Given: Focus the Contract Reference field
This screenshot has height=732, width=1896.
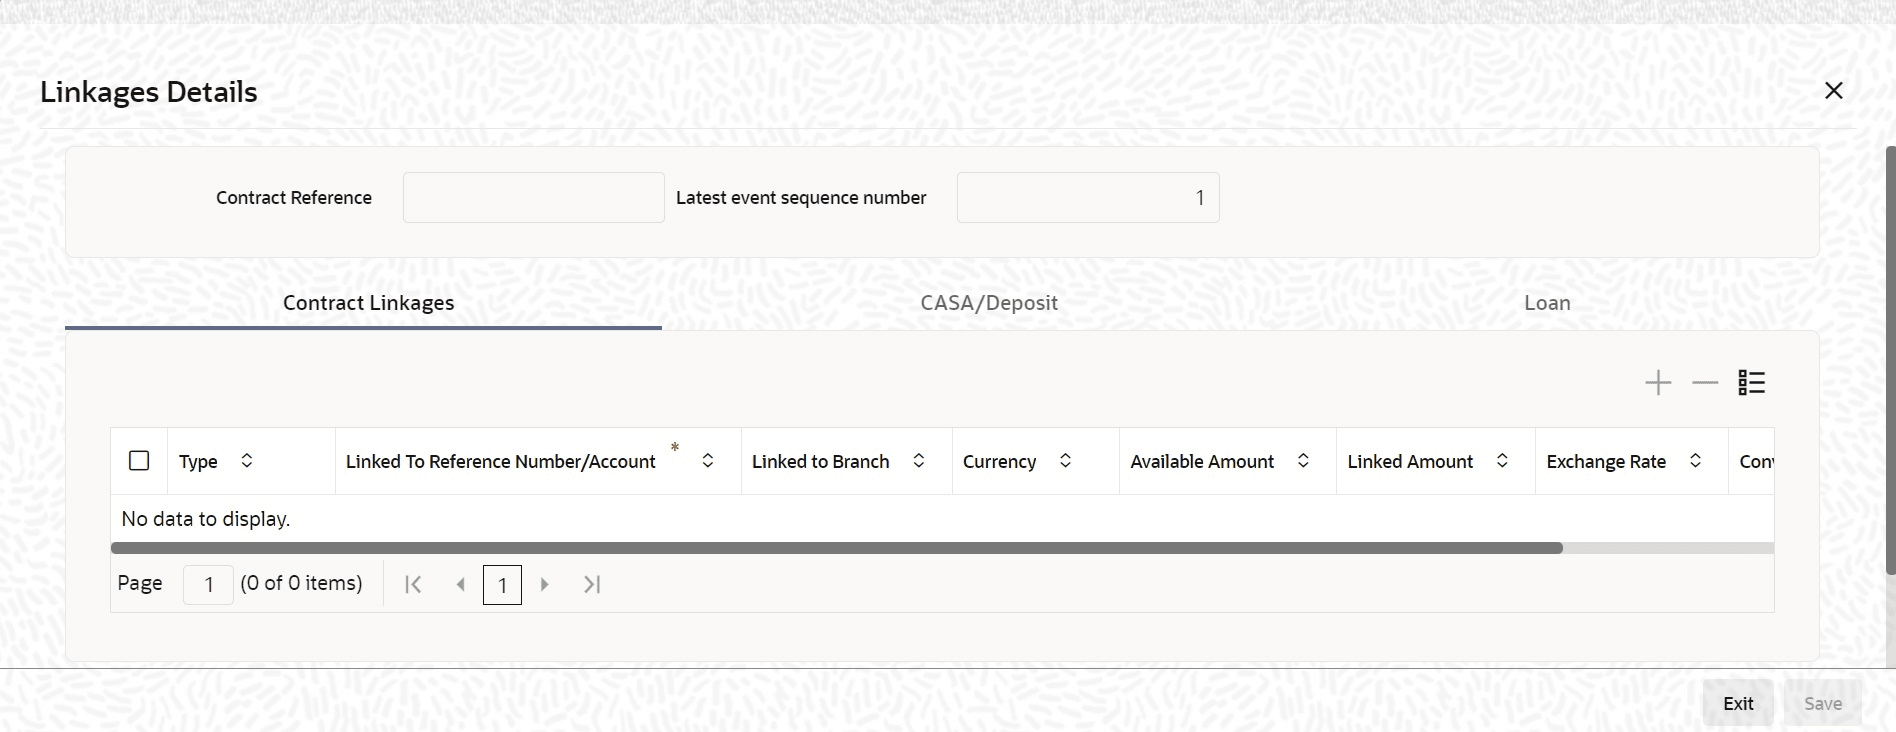Looking at the screenshot, I should 534,198.
